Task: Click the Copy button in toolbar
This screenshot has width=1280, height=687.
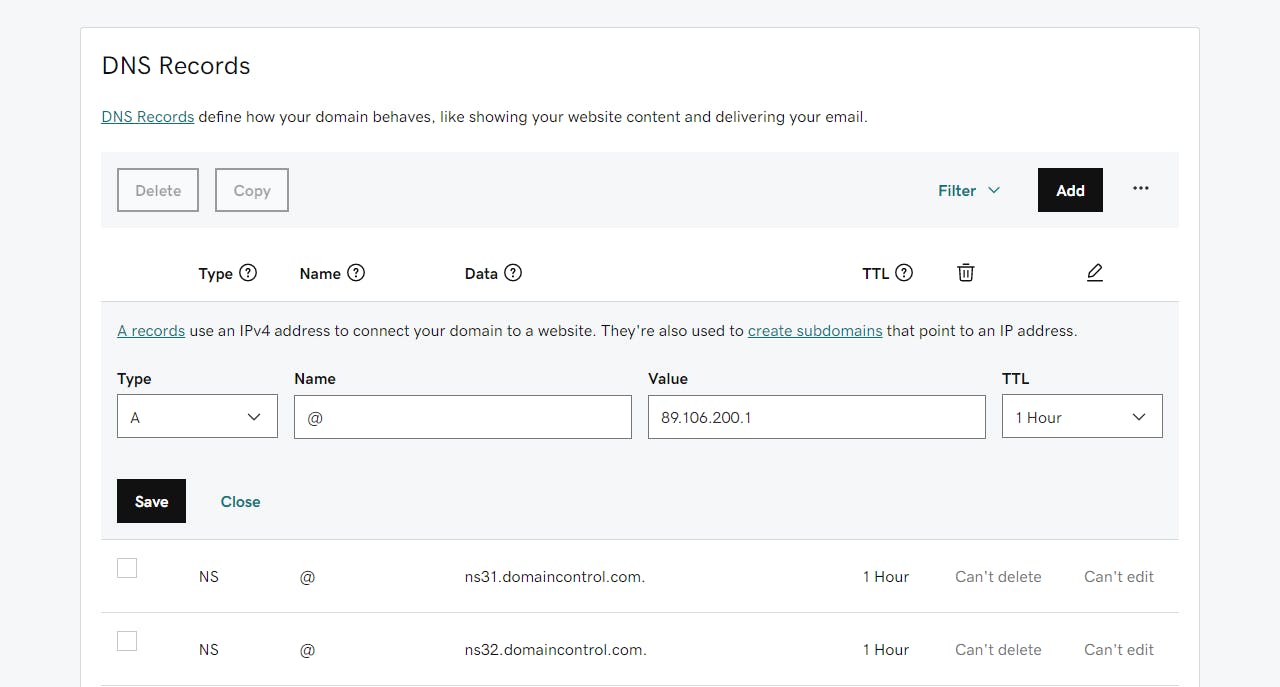Action: coord(252,190)
